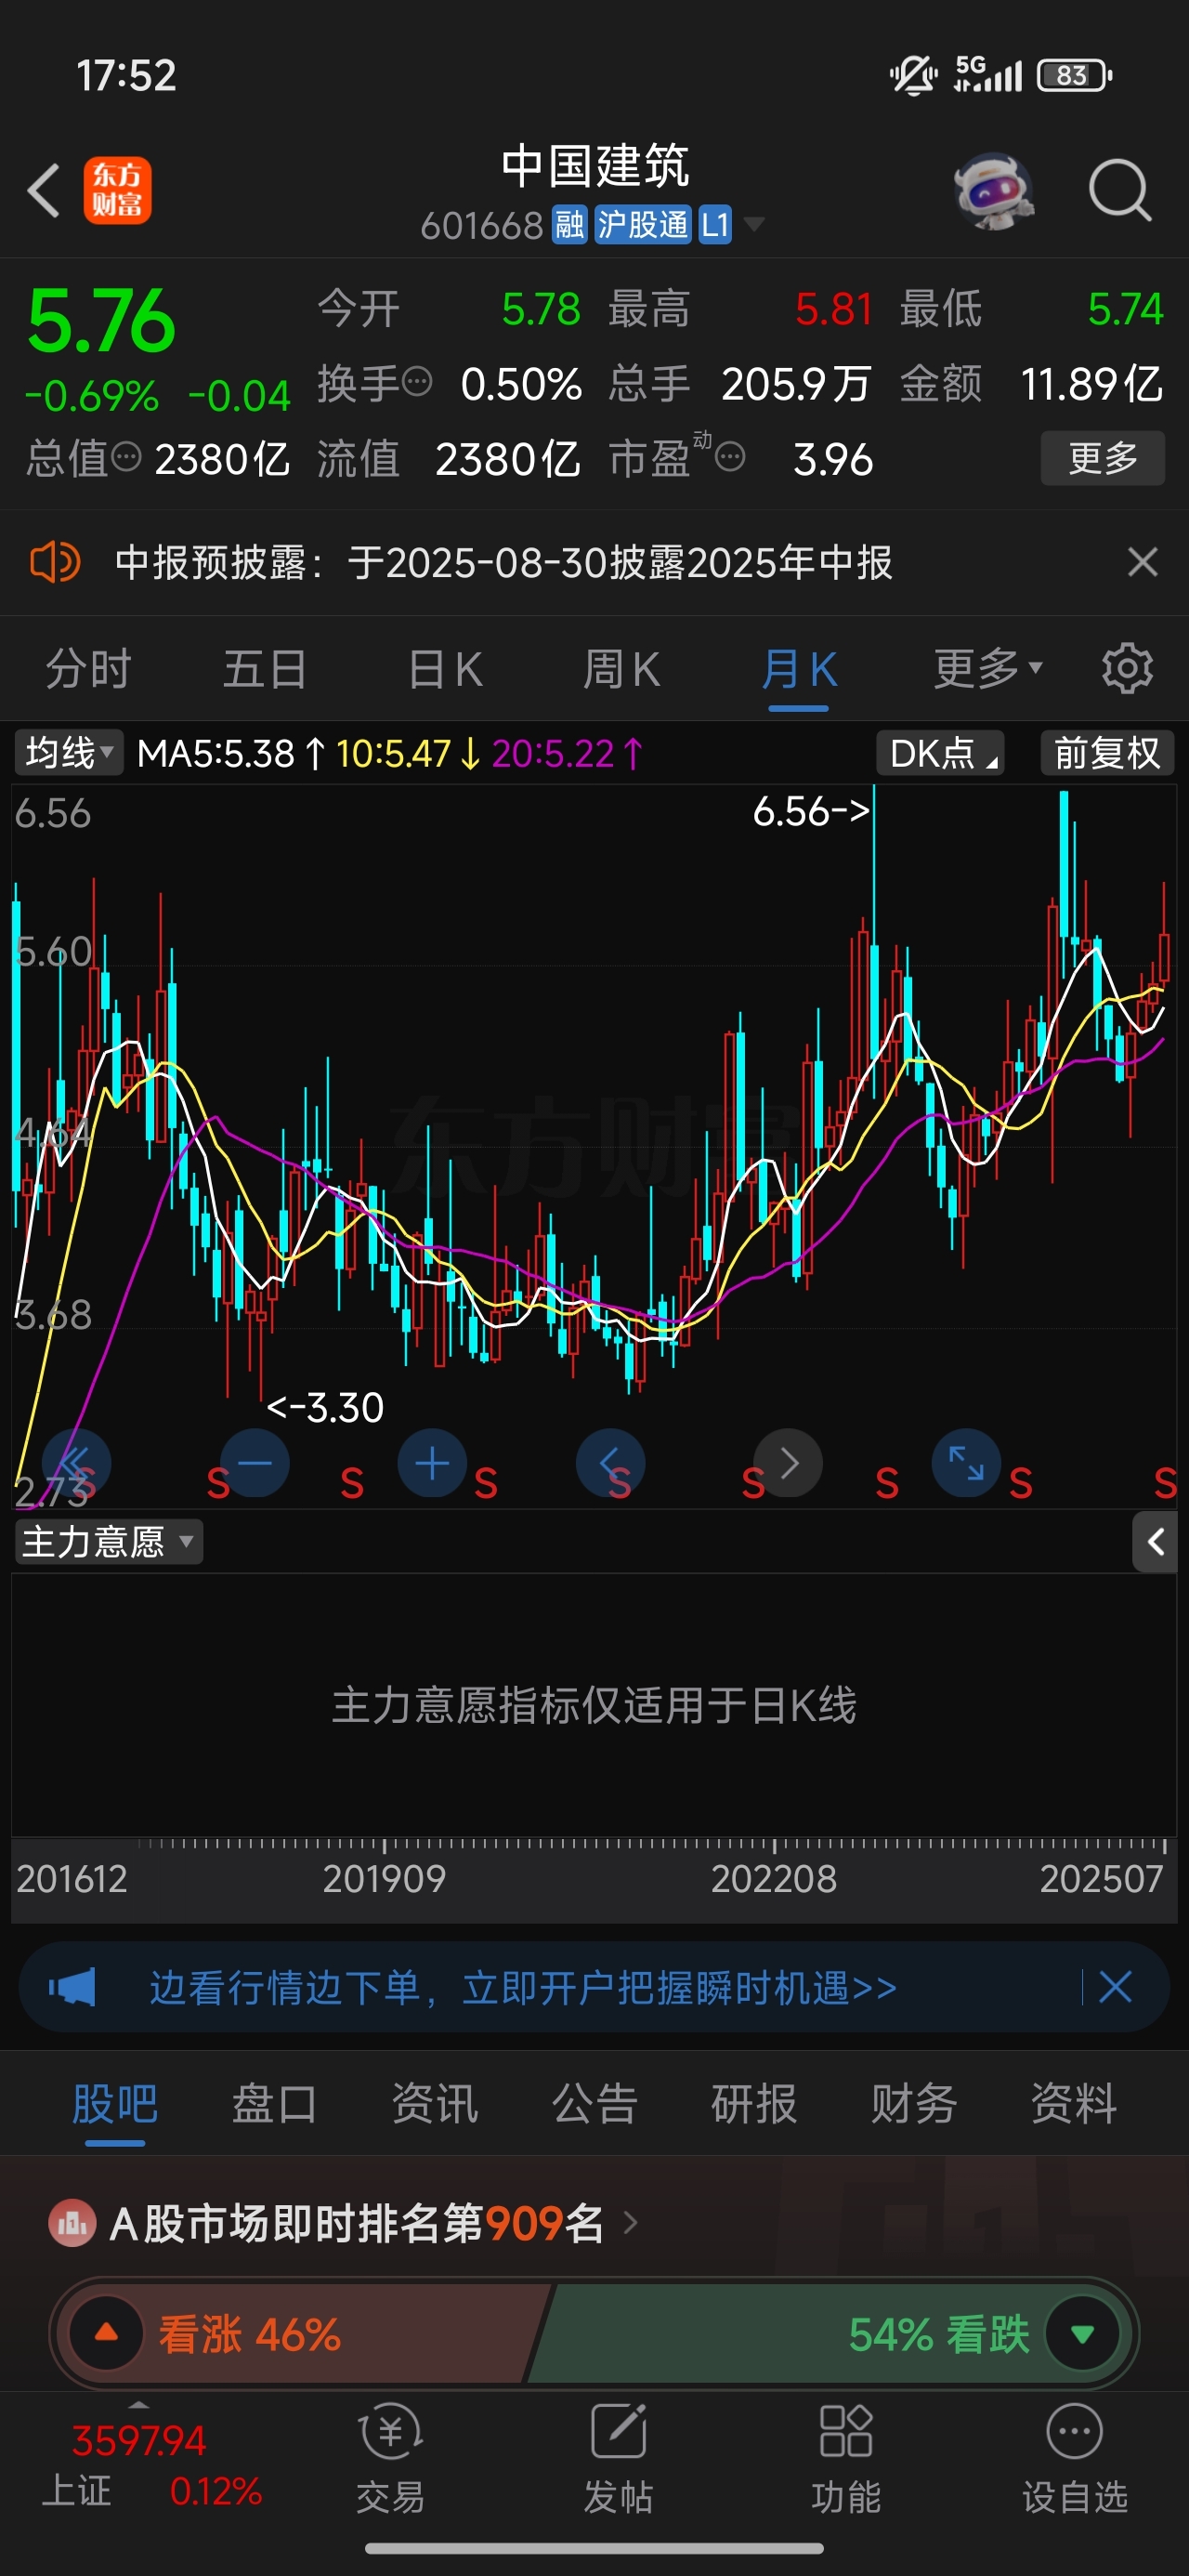Viewport: 1189px width, 2576px height.
Task: Tap the A股 ranking icon
Action: [72, 2223]
